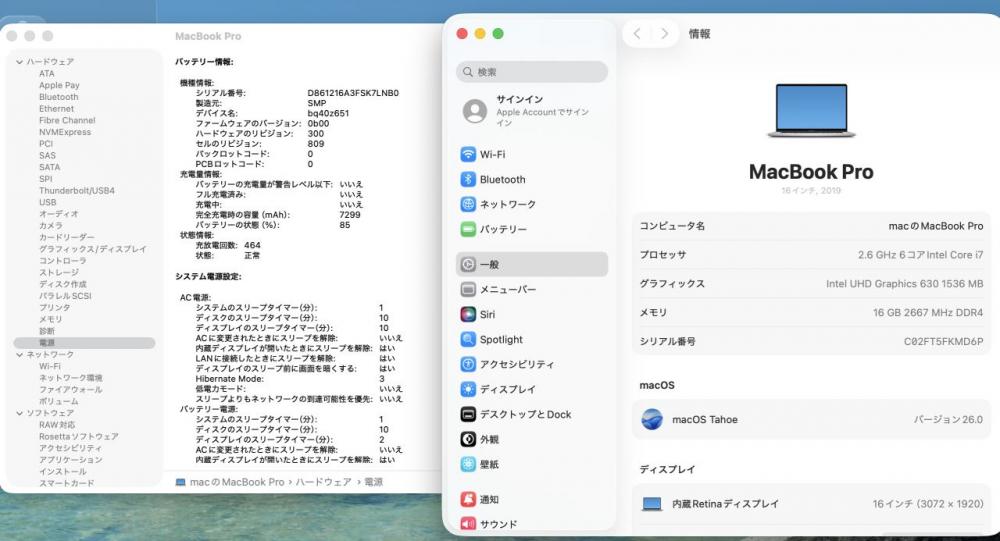Collapse the ソフトウェア tree section

point(19,413)
